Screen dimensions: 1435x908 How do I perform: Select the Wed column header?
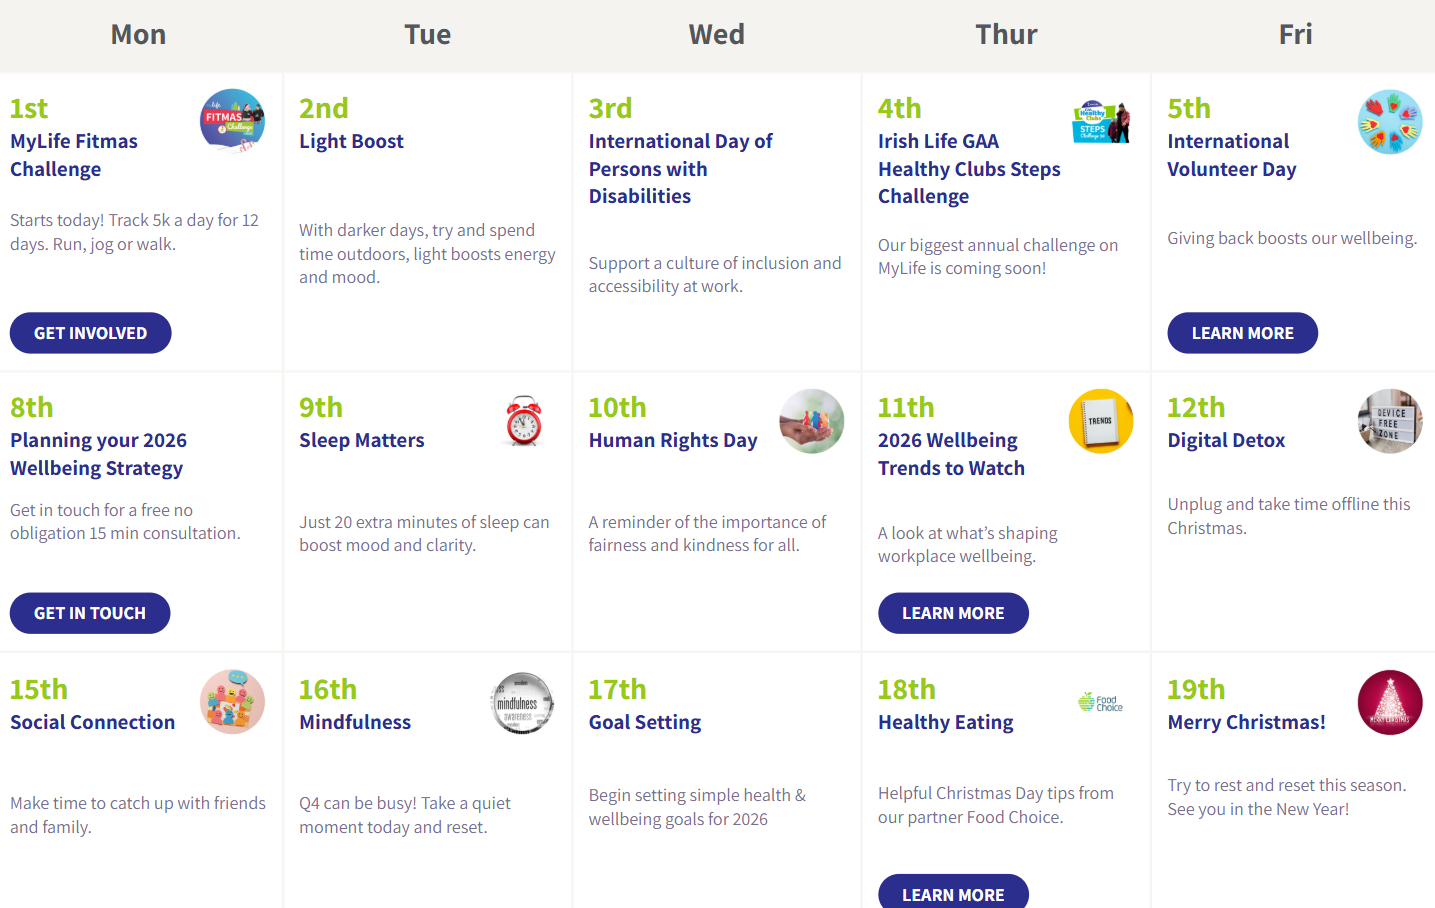tap(716, 35)
